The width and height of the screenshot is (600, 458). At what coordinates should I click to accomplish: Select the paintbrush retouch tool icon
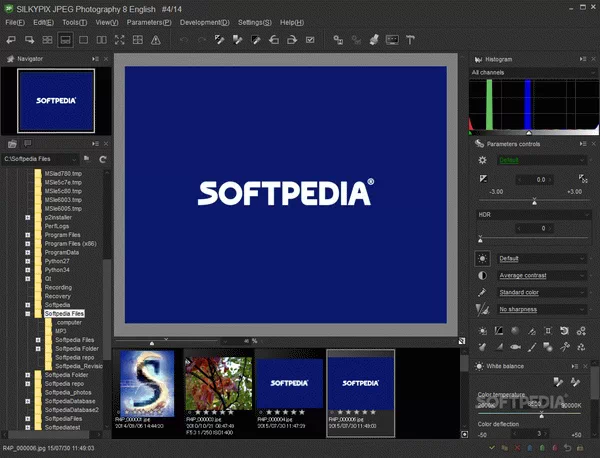[532, 347]
